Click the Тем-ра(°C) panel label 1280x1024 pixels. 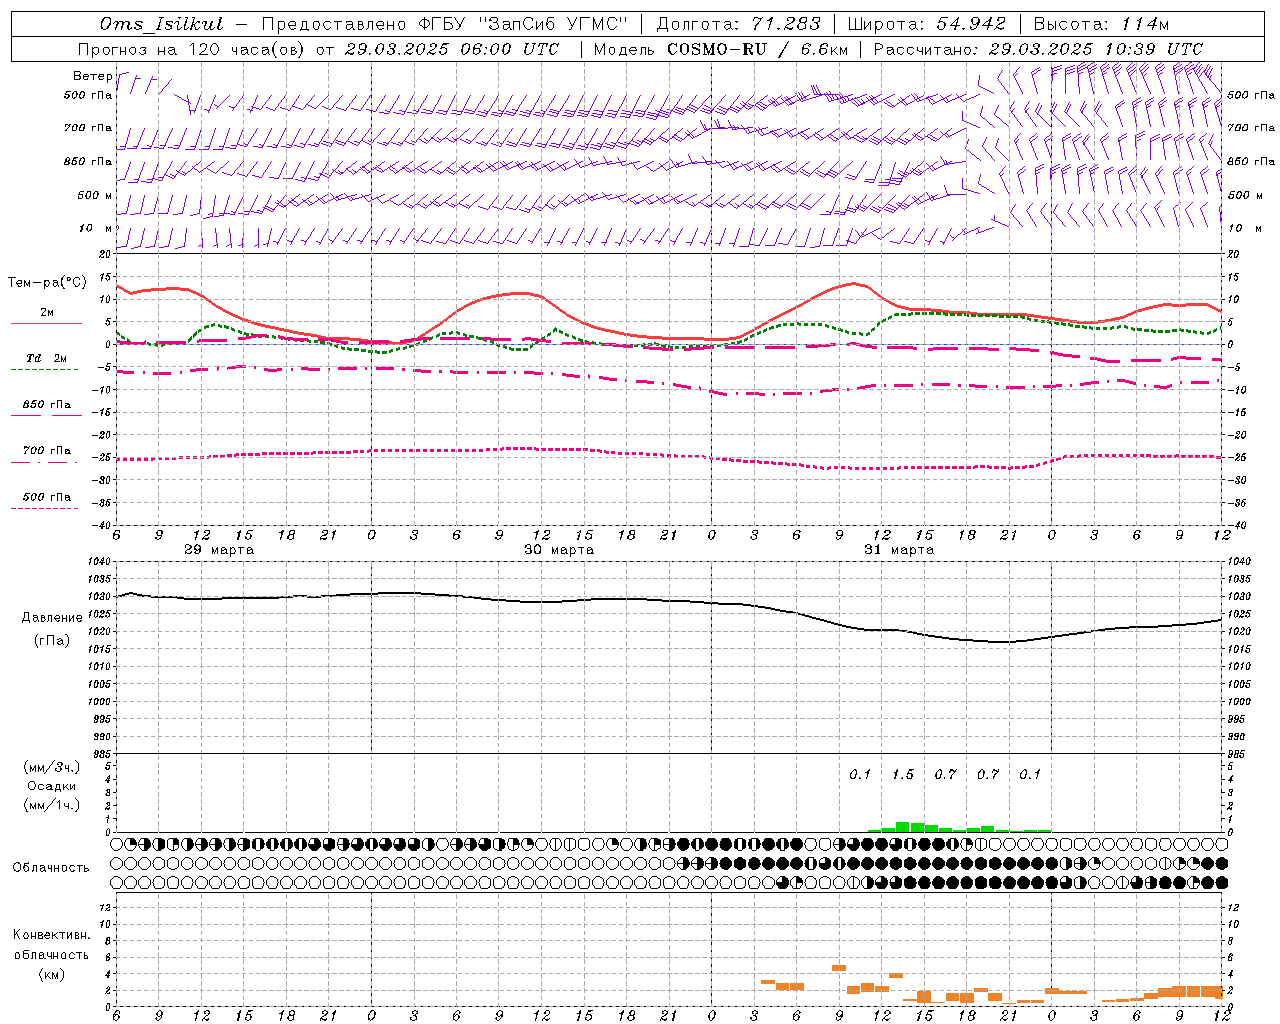(x=47, y=283)
